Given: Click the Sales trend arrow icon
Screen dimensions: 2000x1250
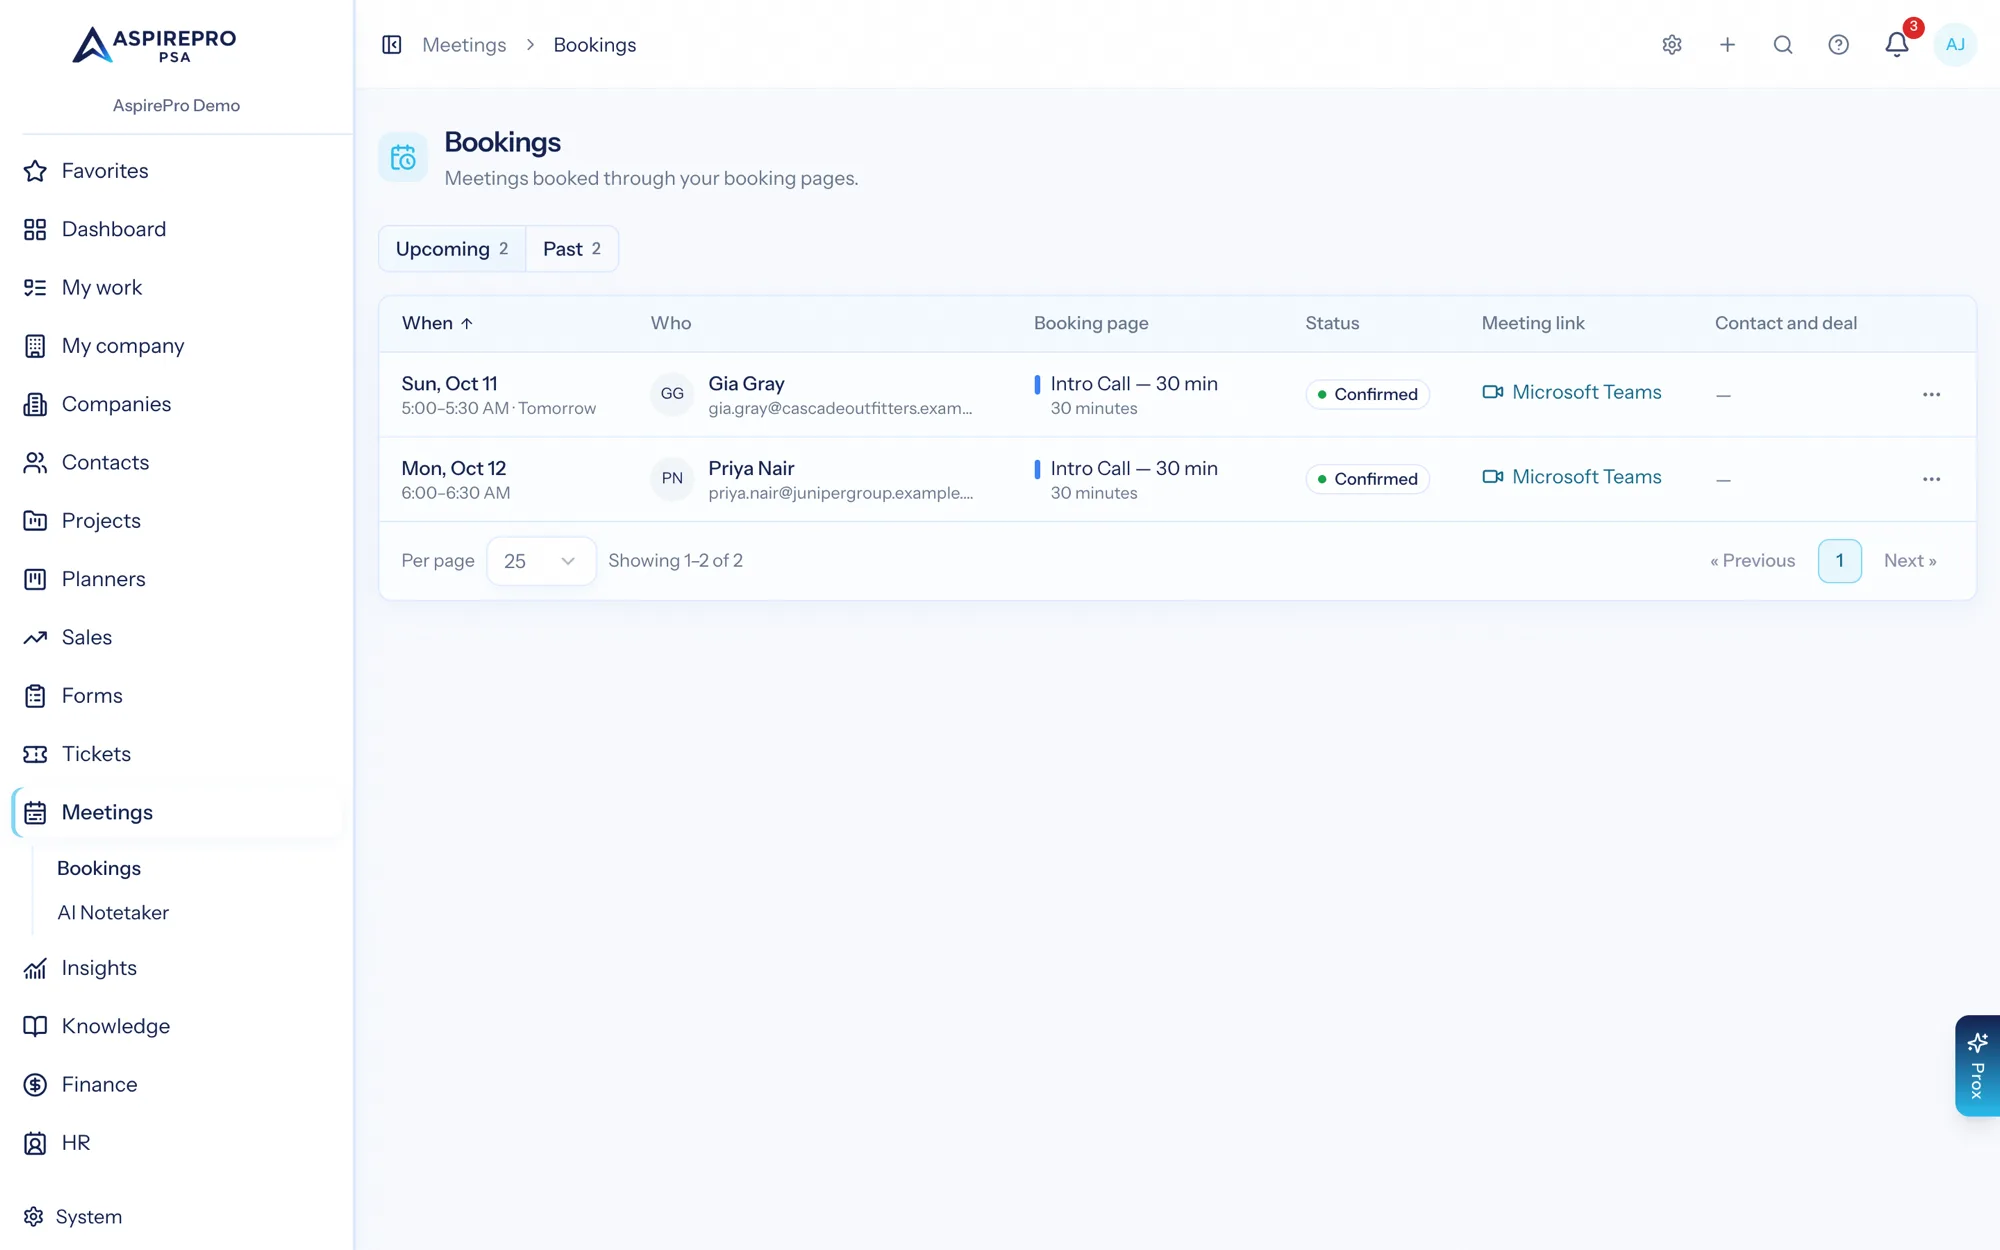Looking at the screenshot, I should (x=35, y=638).
